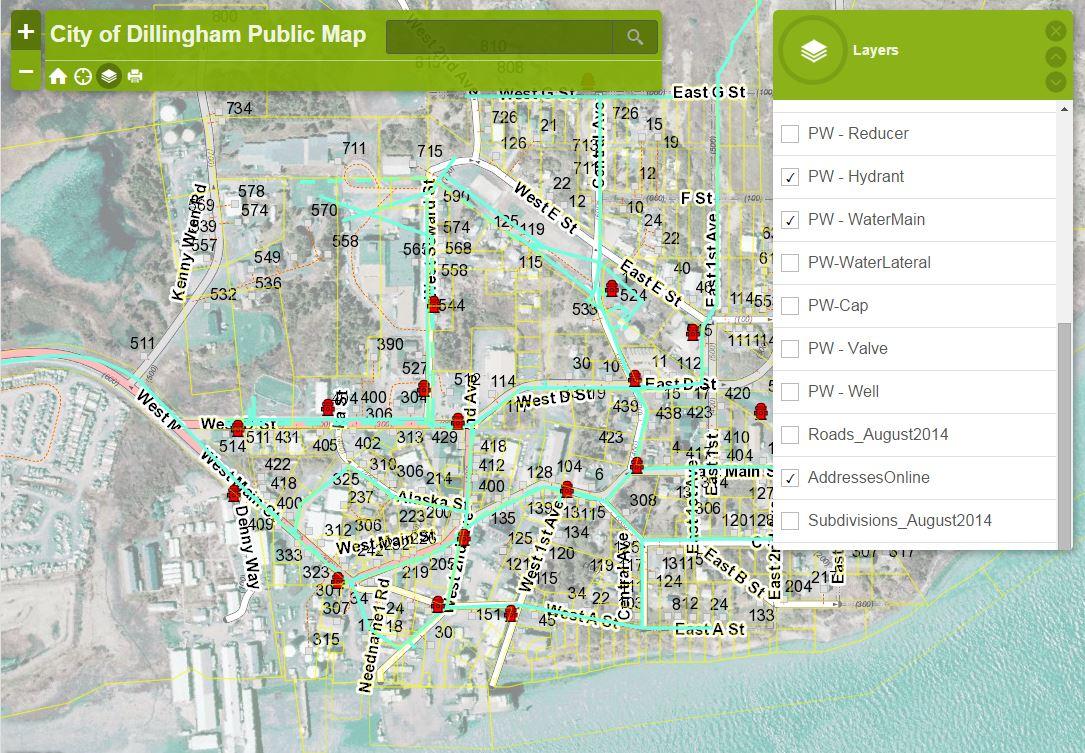The image size is (1085, 753).
Task: Select the hydrant near address 139
Action: 567,489
